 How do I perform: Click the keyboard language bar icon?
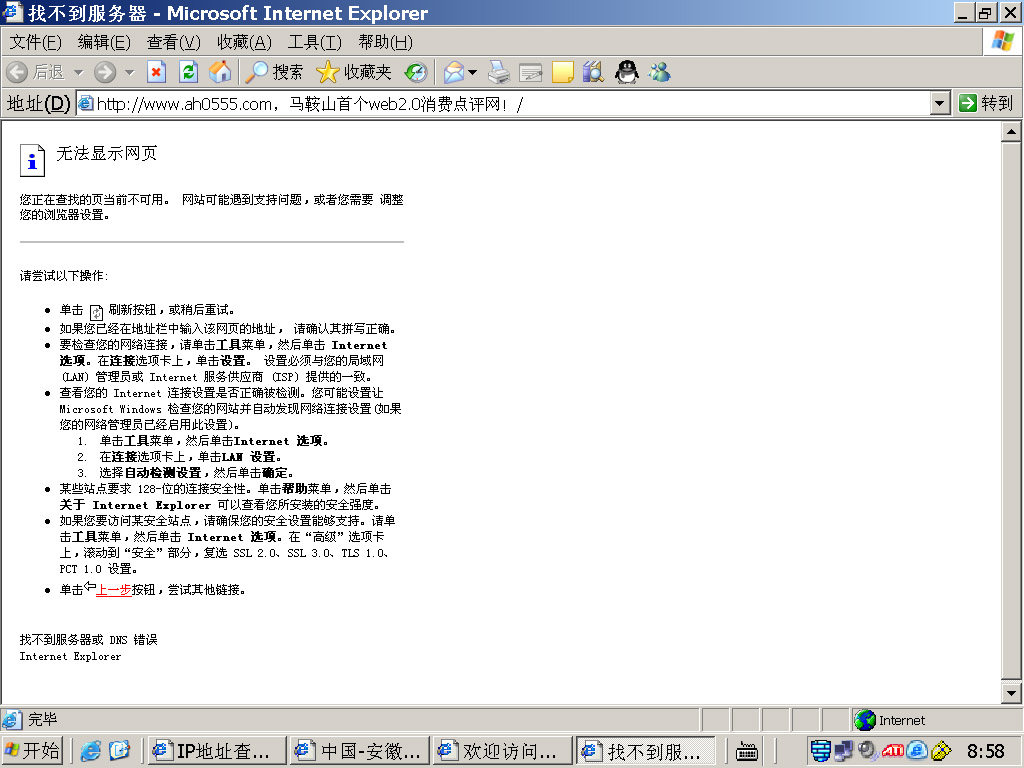746,752
